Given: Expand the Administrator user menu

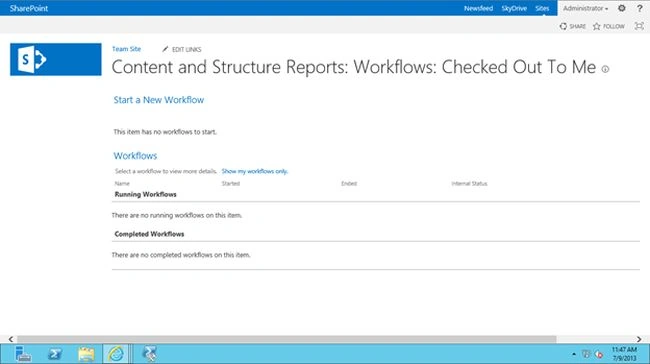Looking at the screenshot, I should (585, 8).
